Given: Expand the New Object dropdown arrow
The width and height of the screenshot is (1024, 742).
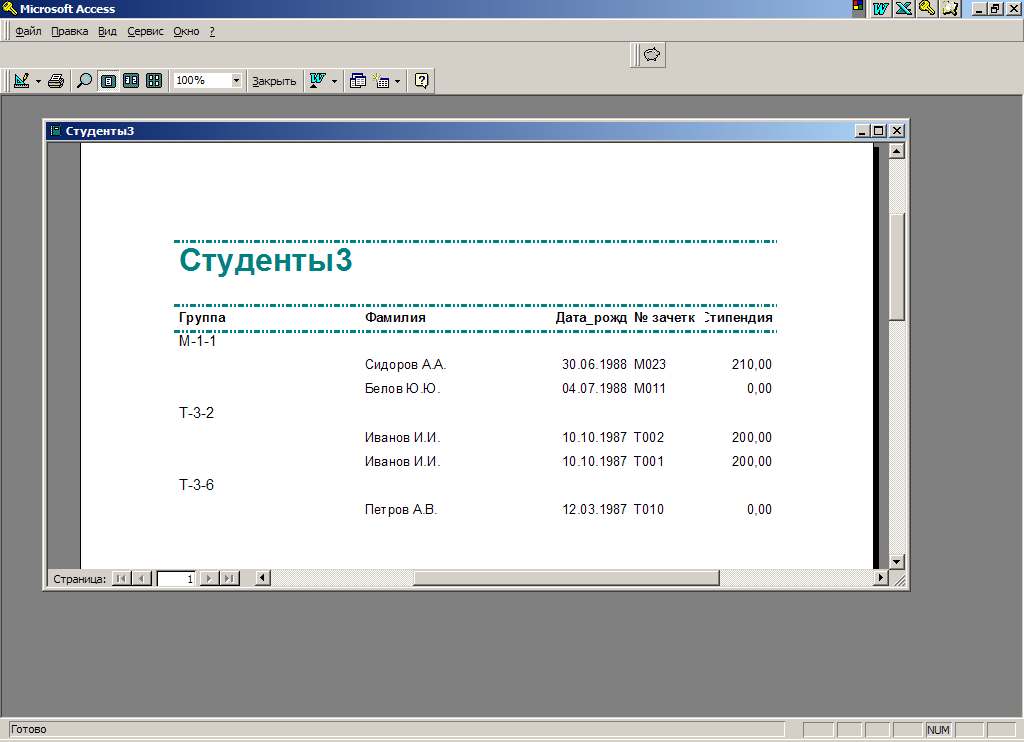Looking at the screenshot, I should point(397,82).
